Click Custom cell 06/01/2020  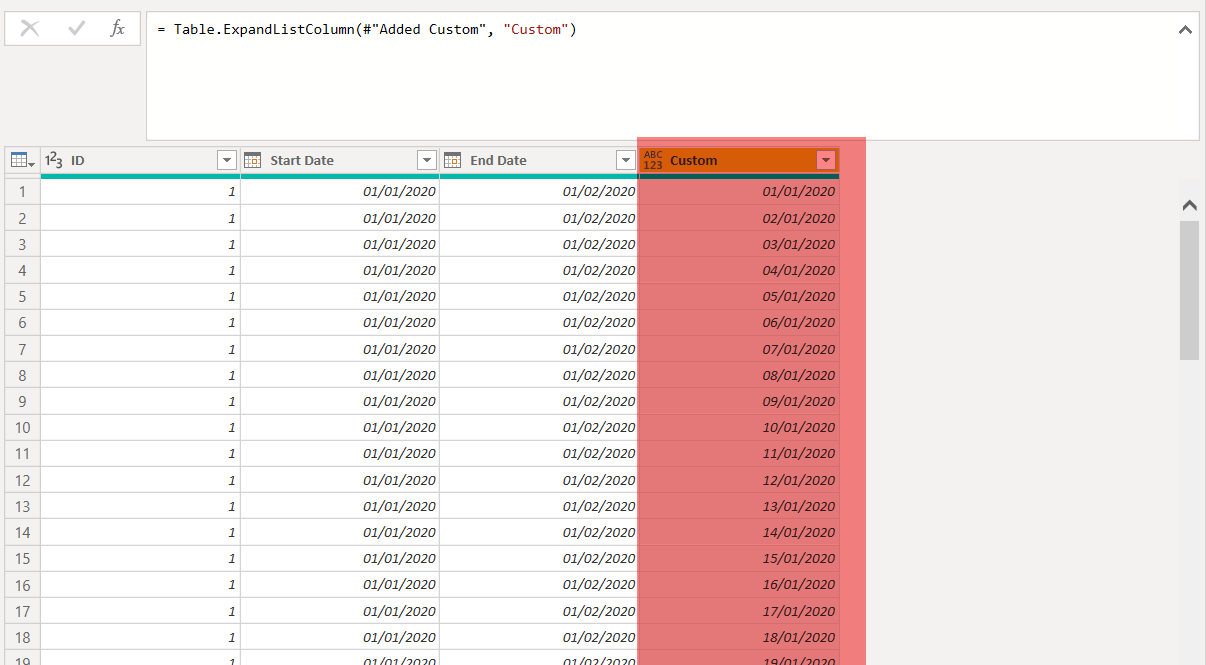(x=739, y=322)
